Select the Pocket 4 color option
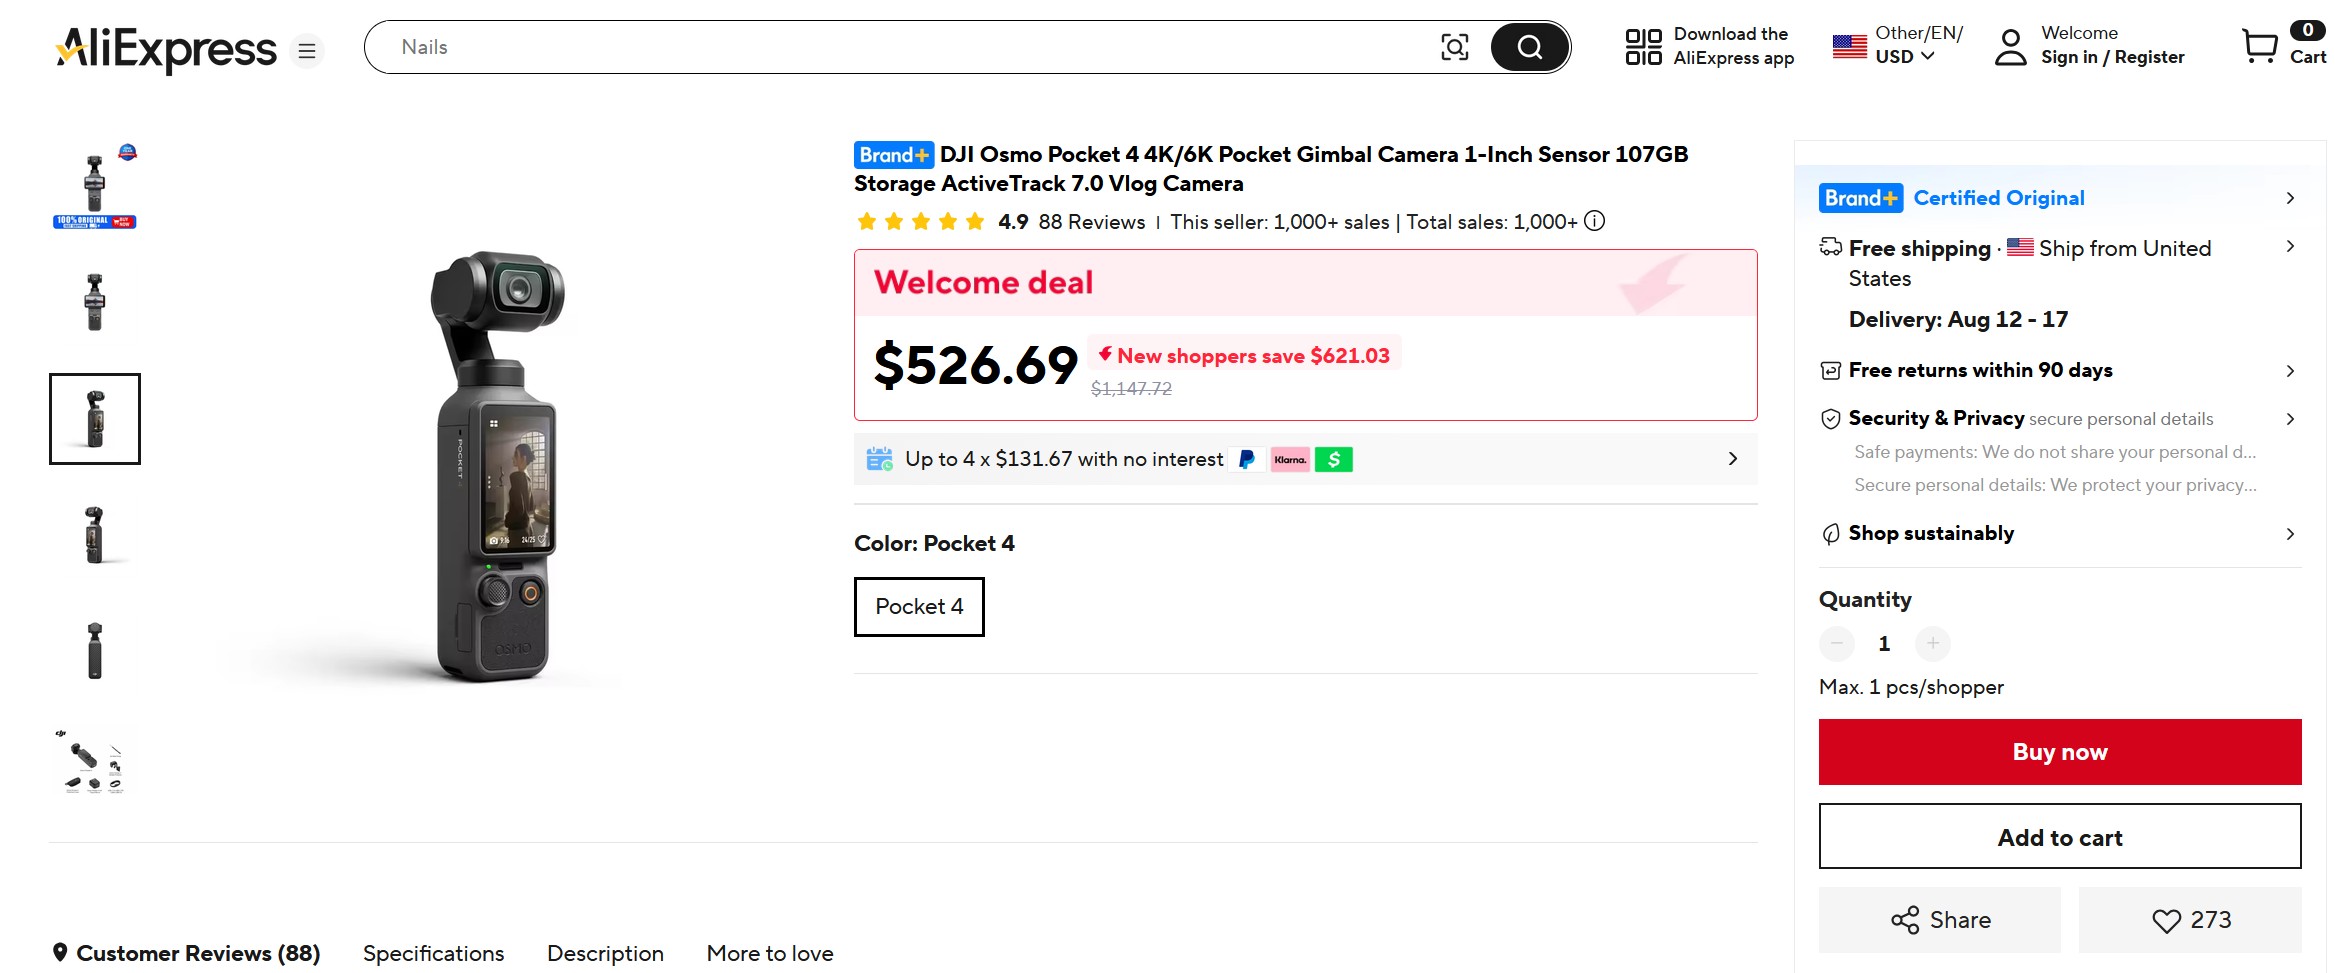 [x=919, y=606]
